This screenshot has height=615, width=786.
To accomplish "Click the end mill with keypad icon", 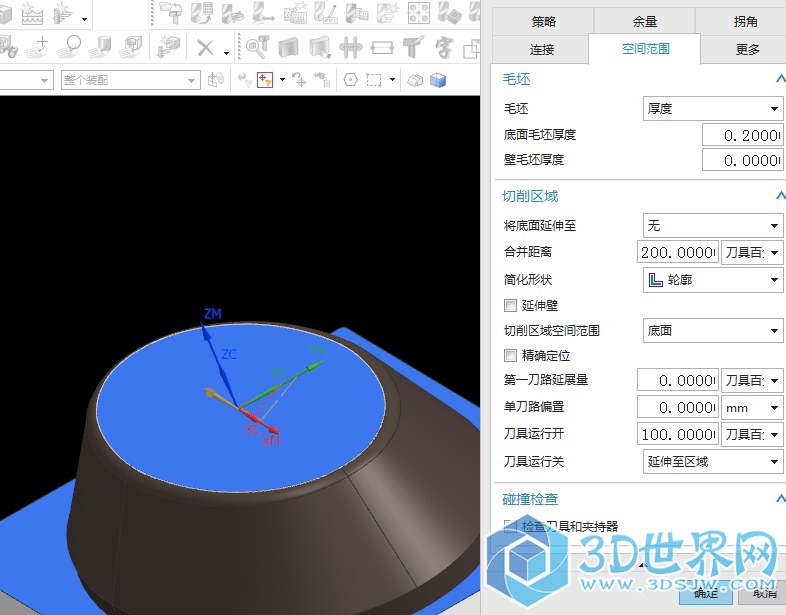I will (201, 13).
